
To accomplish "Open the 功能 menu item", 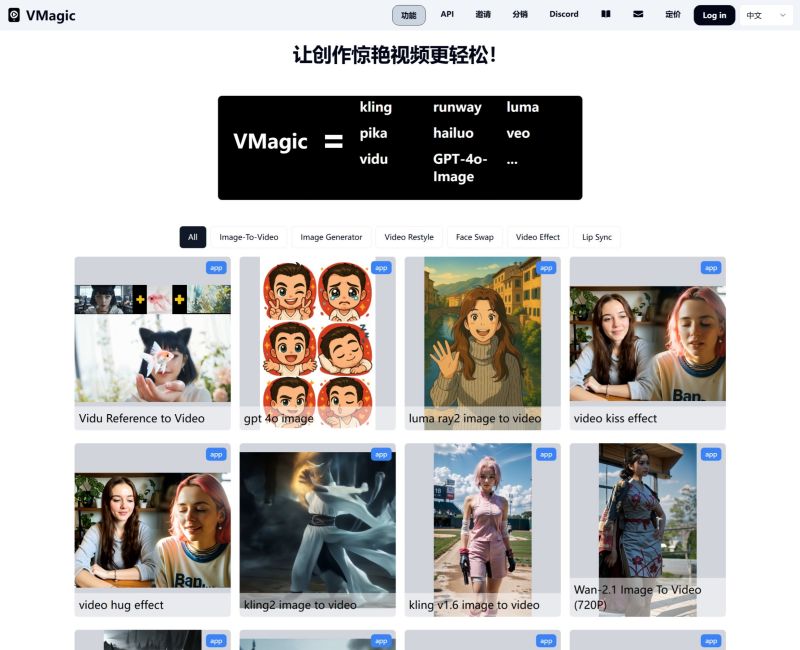I will pos(408,15).
